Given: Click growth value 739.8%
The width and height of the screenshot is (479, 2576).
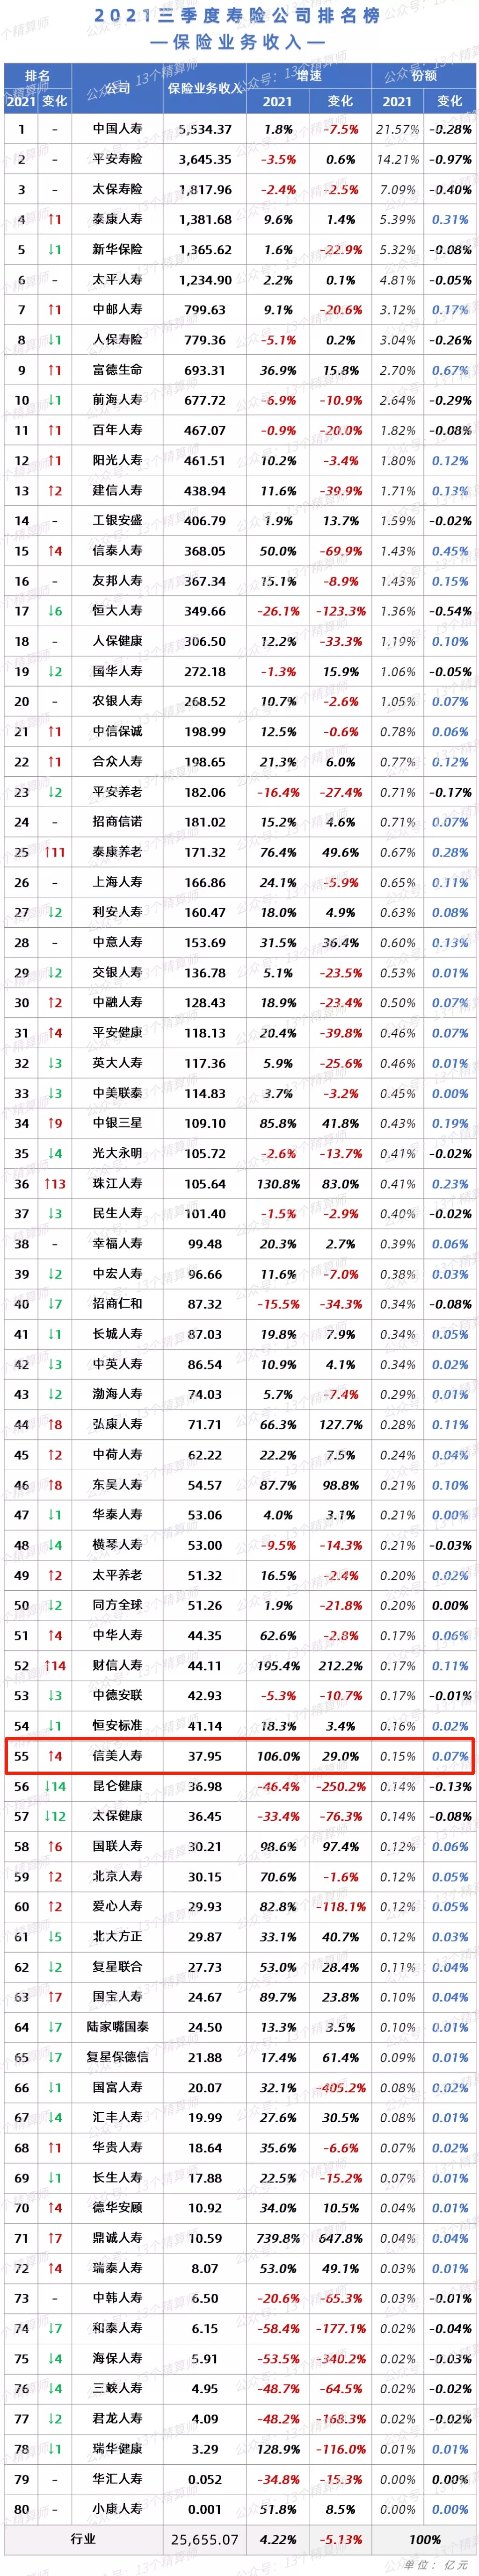Looking at the screenshot, I should click(x=278, y=2238).
